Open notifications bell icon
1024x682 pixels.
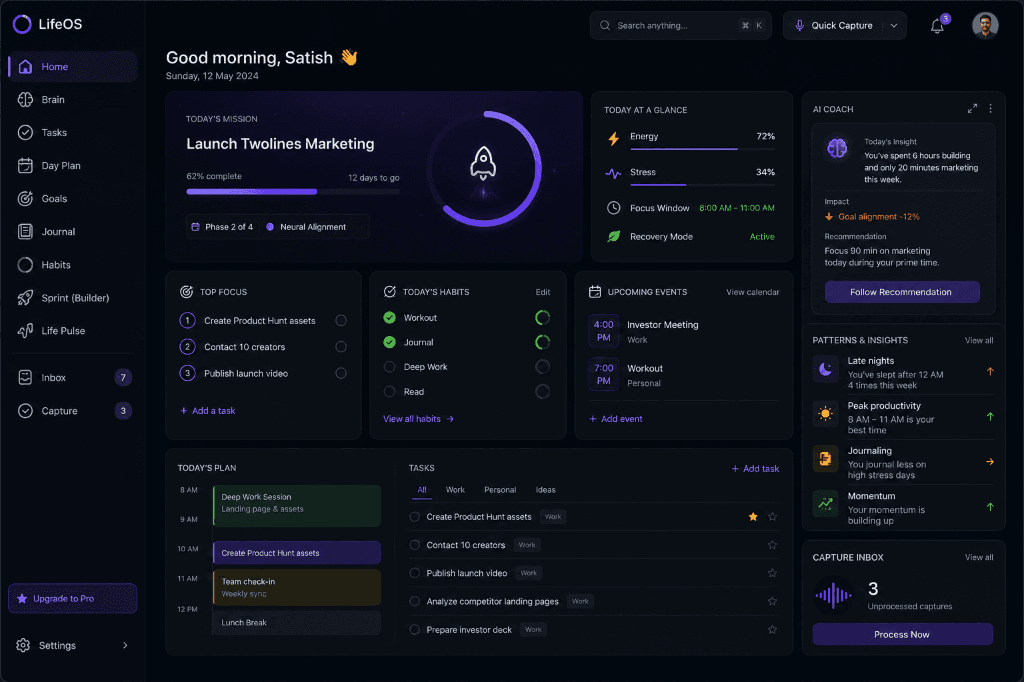tap(937, 26)
